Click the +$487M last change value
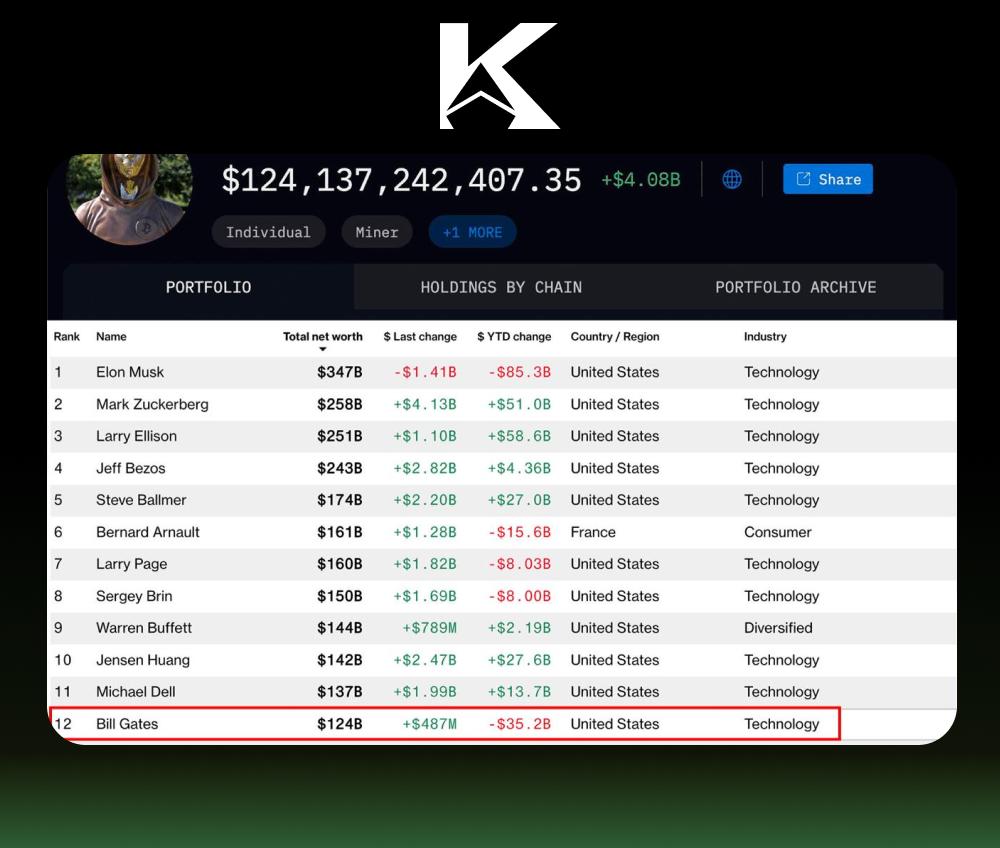Image resolution: width=1000 pixels, height=848 pixels. pyautogui.click(x=429, y=724)
